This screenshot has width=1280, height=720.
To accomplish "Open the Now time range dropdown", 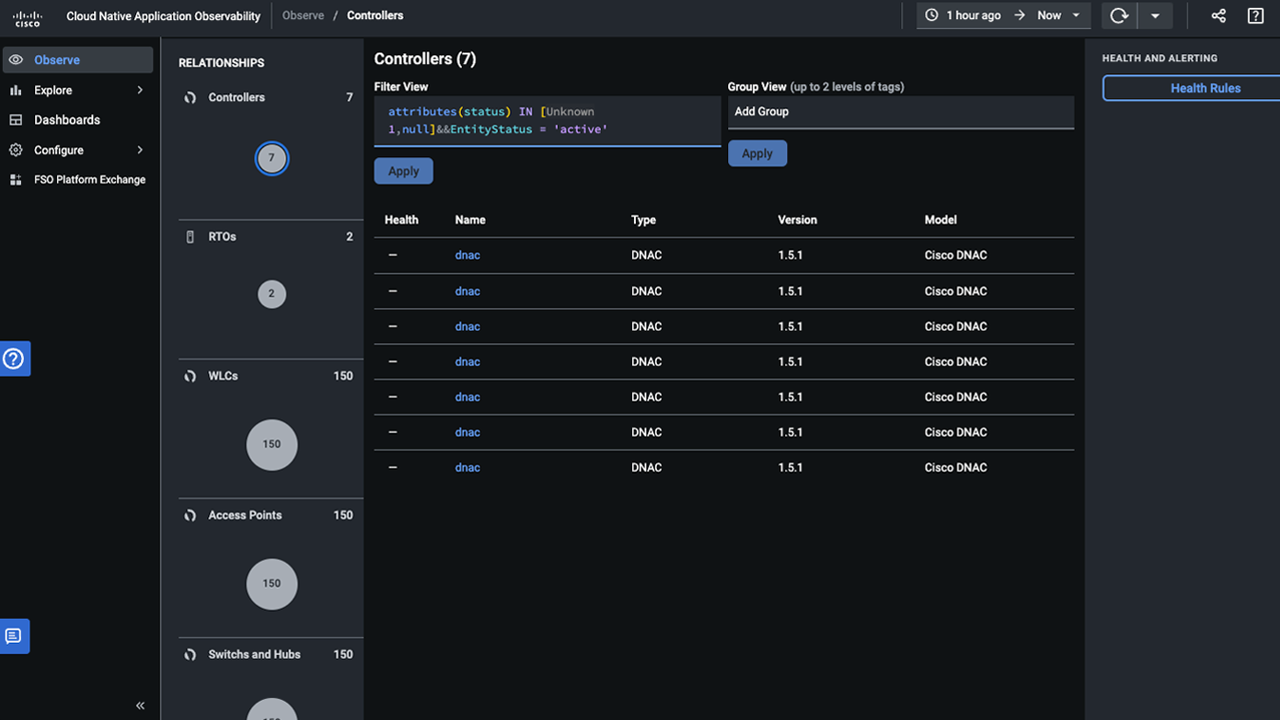I will pos(1059,15).
